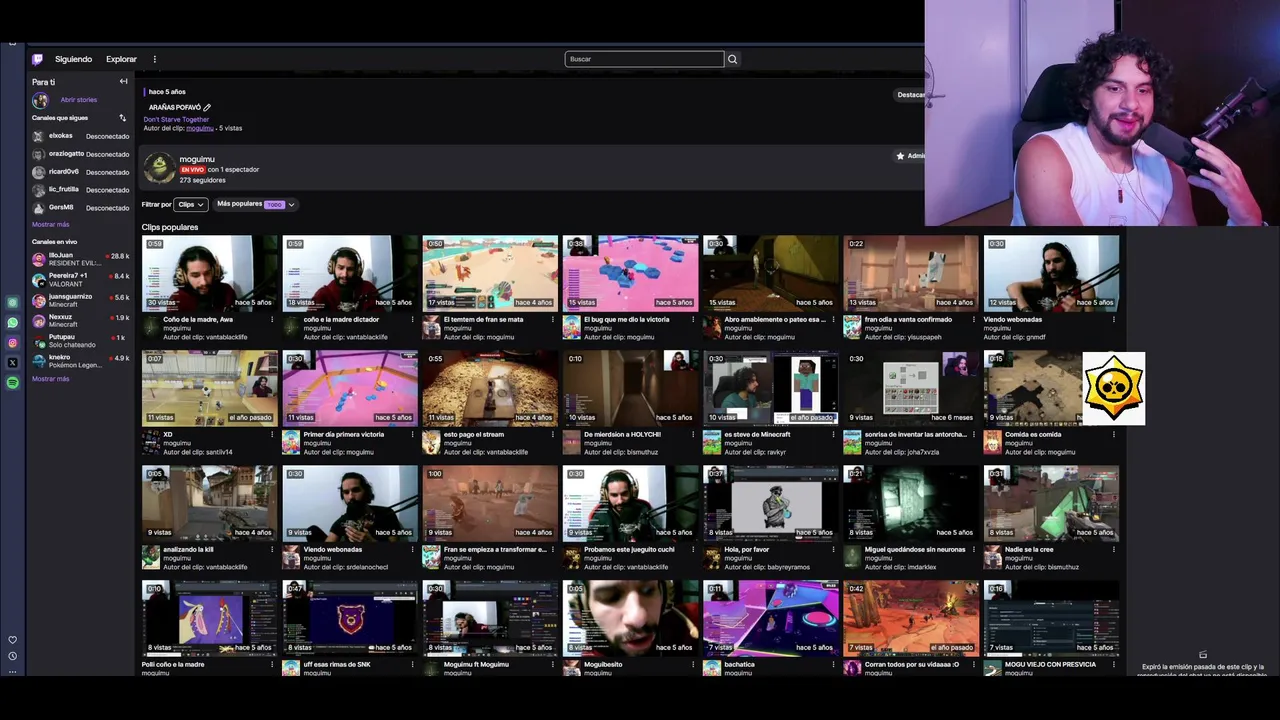
Task: Open followed channel oraziogatto
Action: (80, 154)
